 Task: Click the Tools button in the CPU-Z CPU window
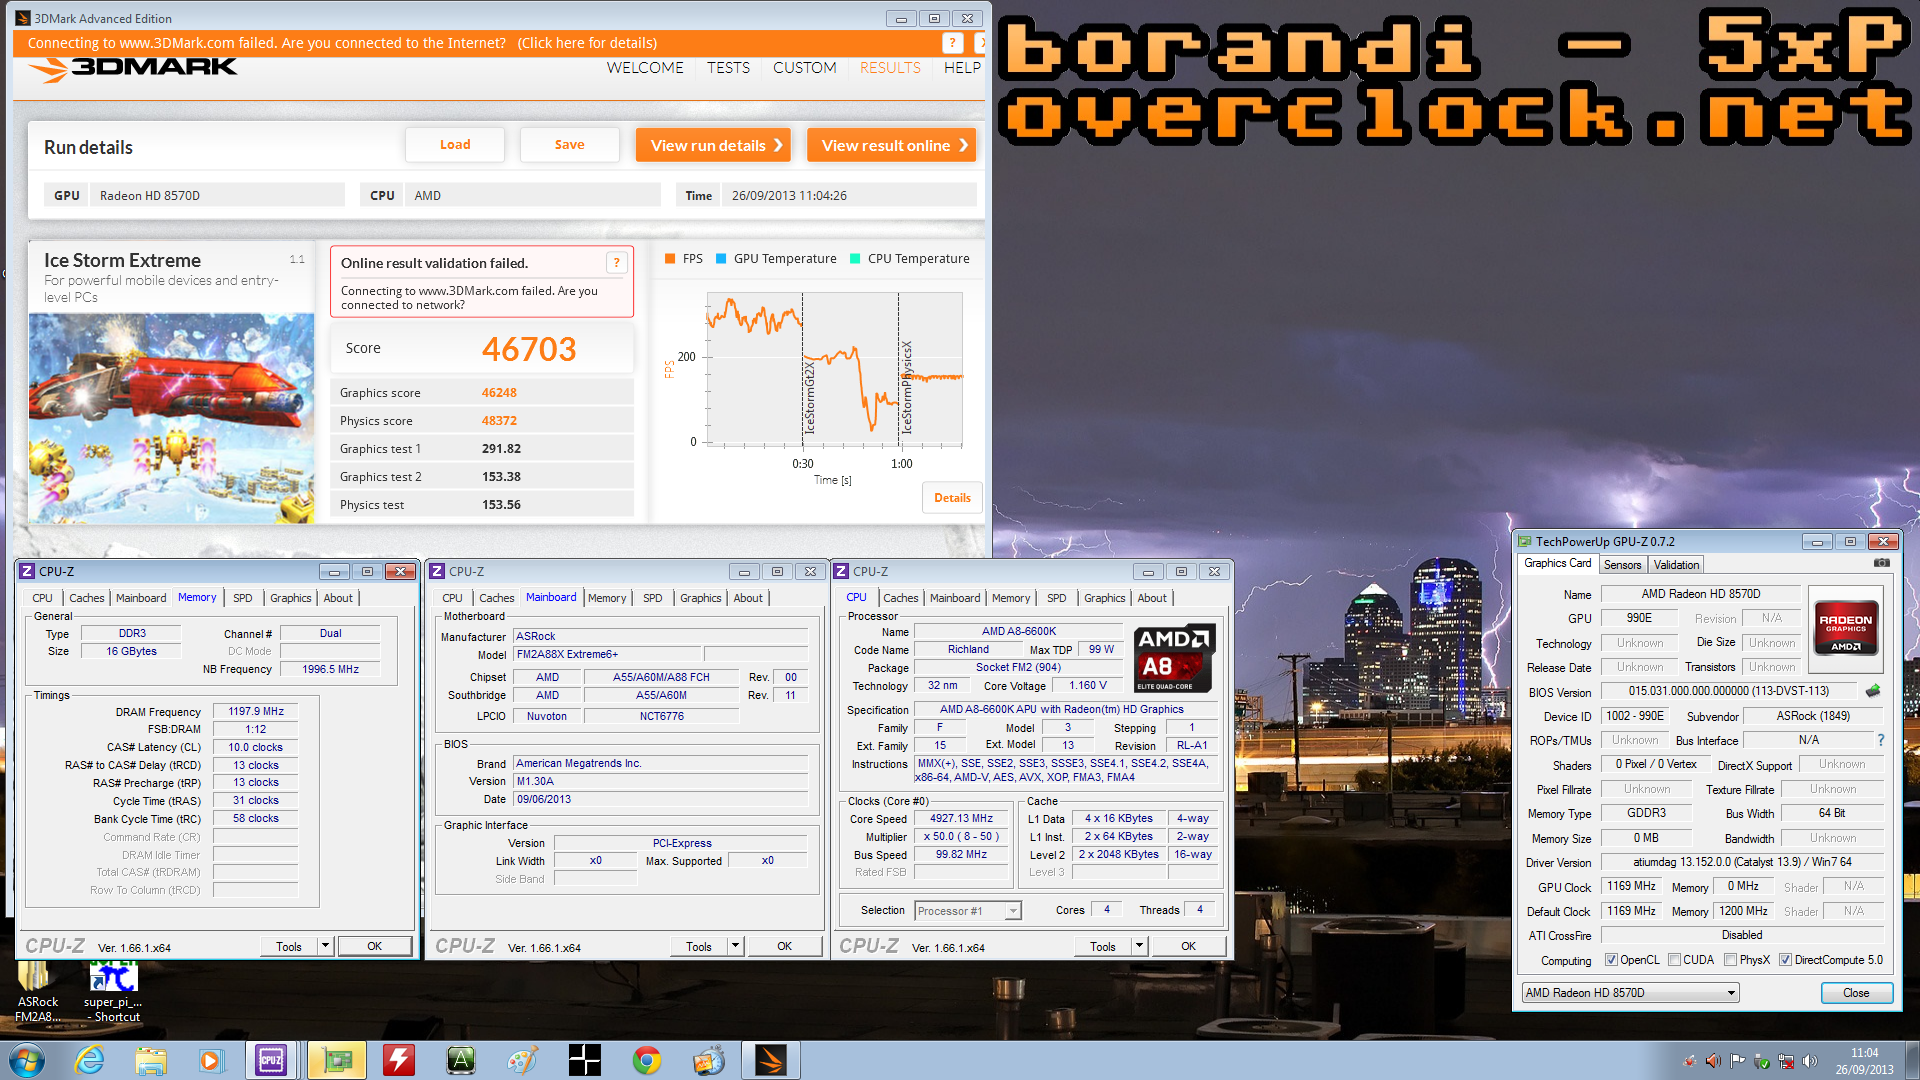point(1103,946)
